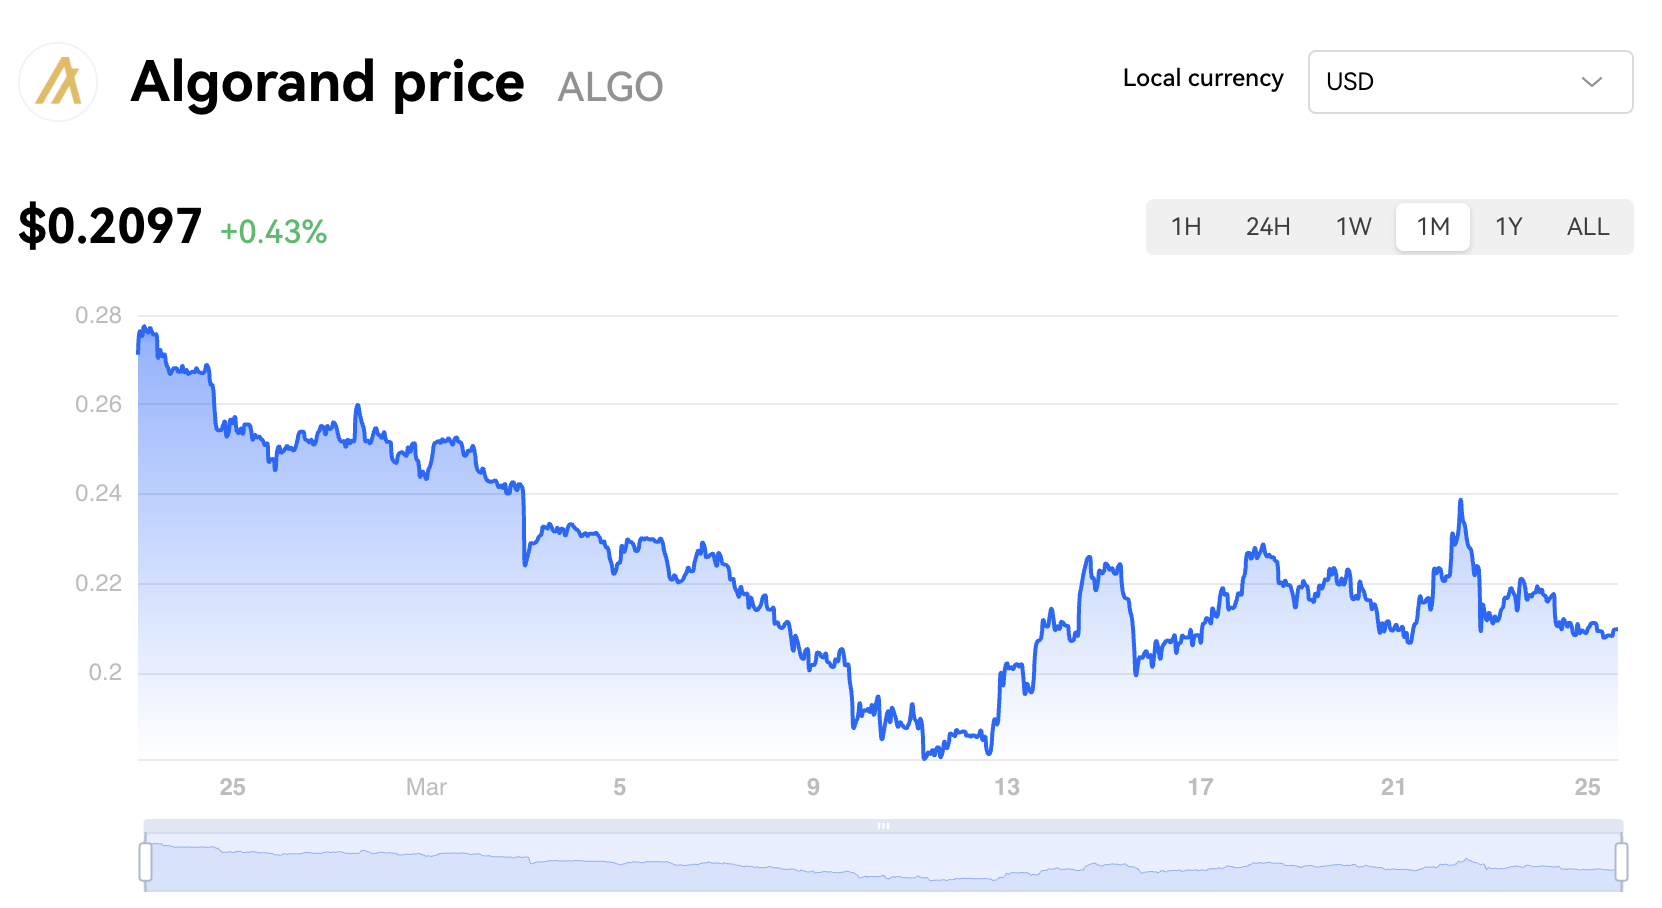
Task: Switch to the 1Y chart view
Action: [x=1508, y=227]
